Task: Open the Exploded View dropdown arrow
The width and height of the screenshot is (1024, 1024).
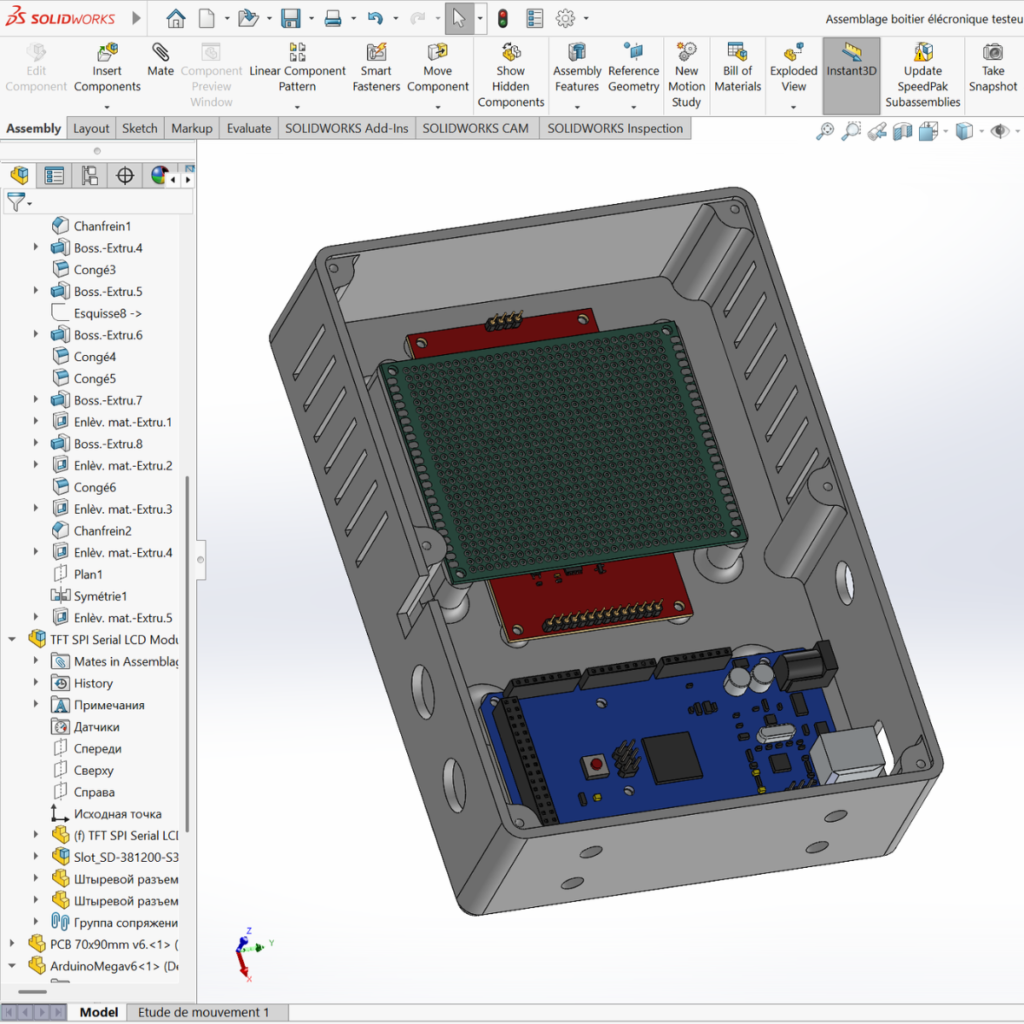Action: (x=793, y=106)
